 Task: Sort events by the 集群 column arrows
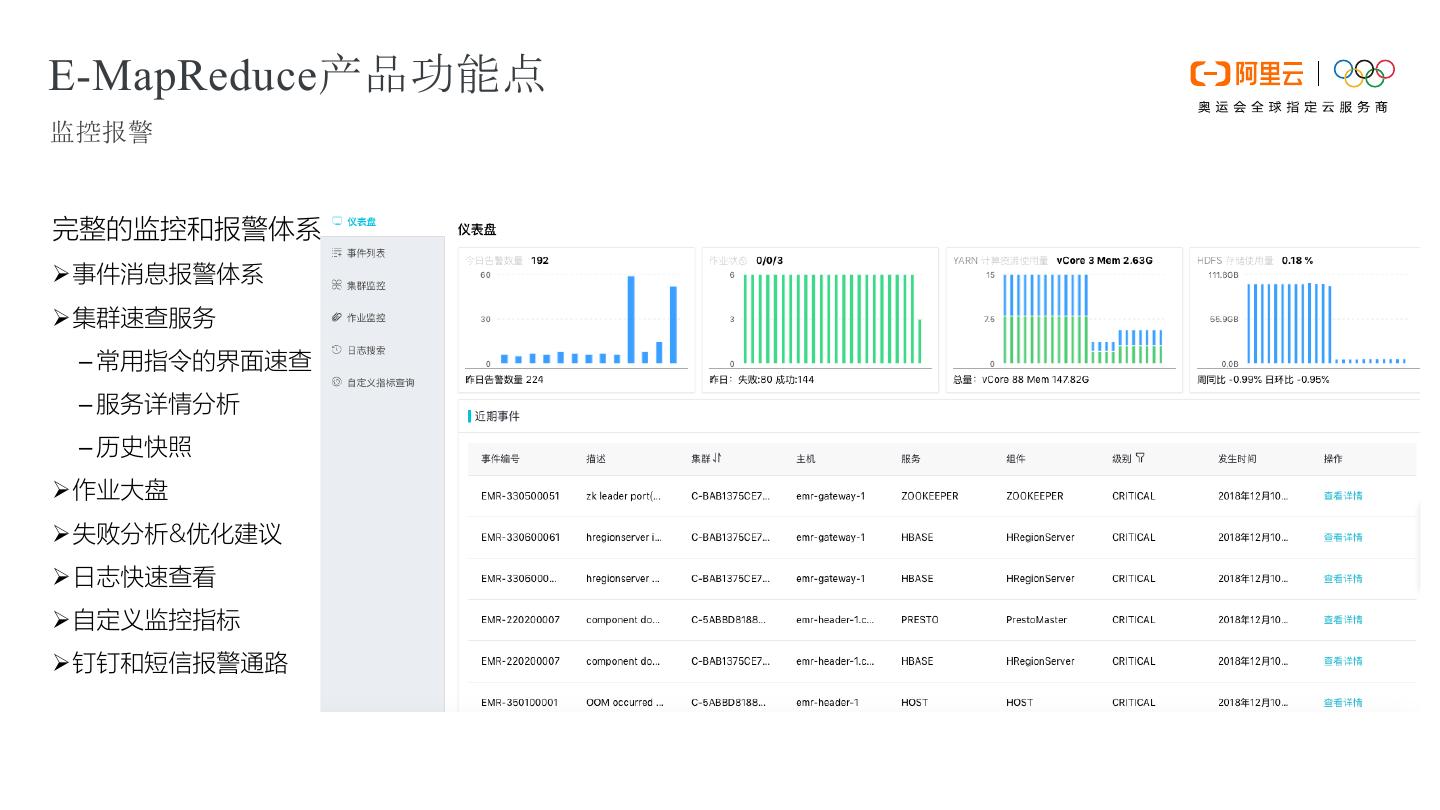[x=717, y=459]
